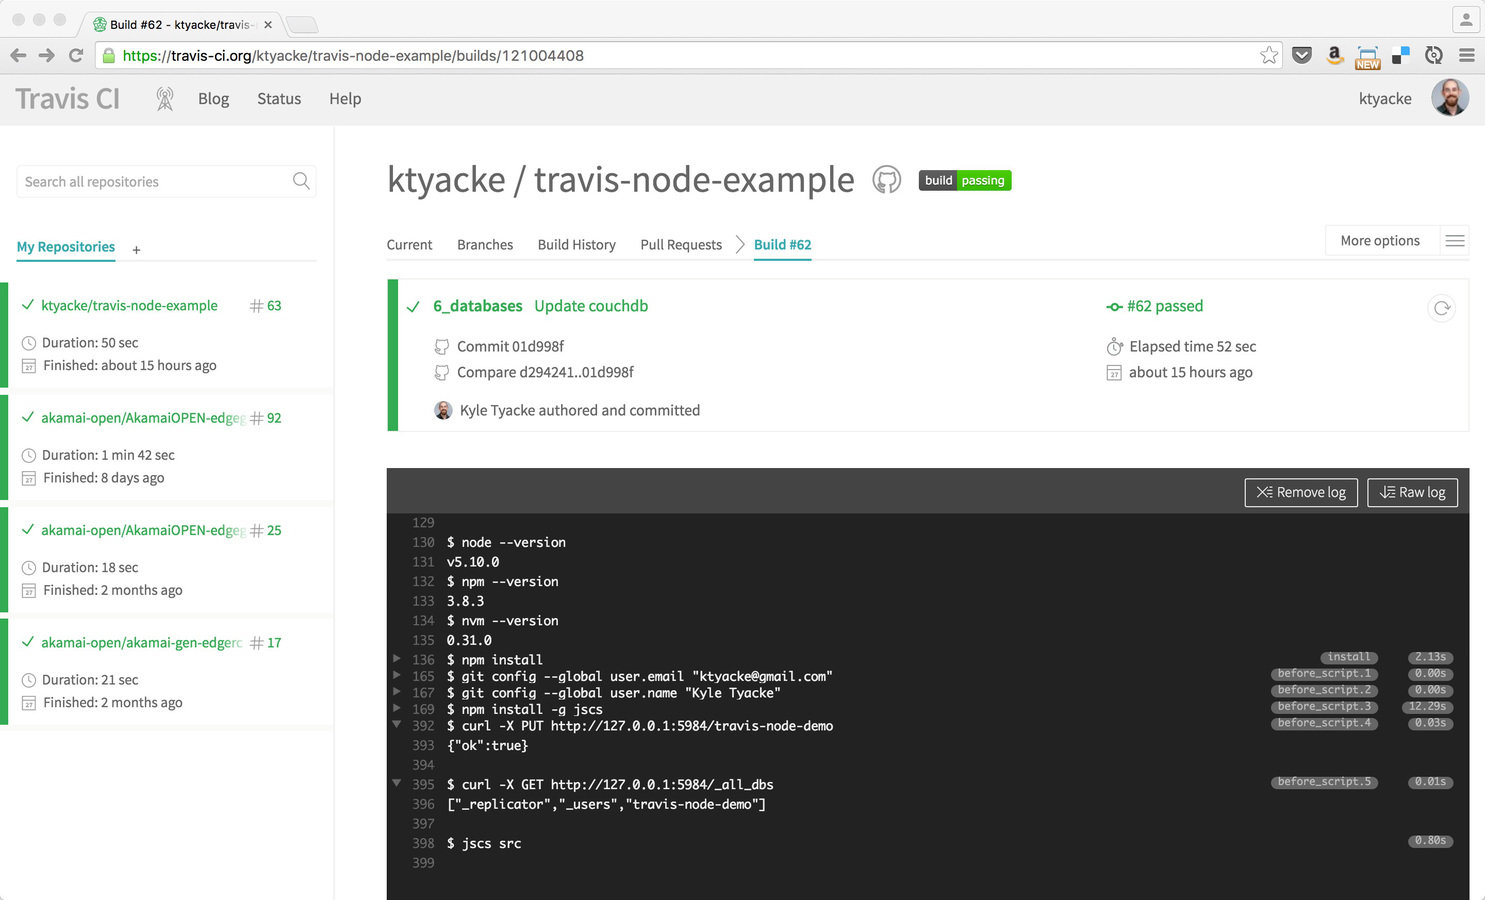Open akamai-open/akamai-gen-edgerc repository
Image resolution: width=1485 pixels, height=900 pixels.
[x=141, y=643]
